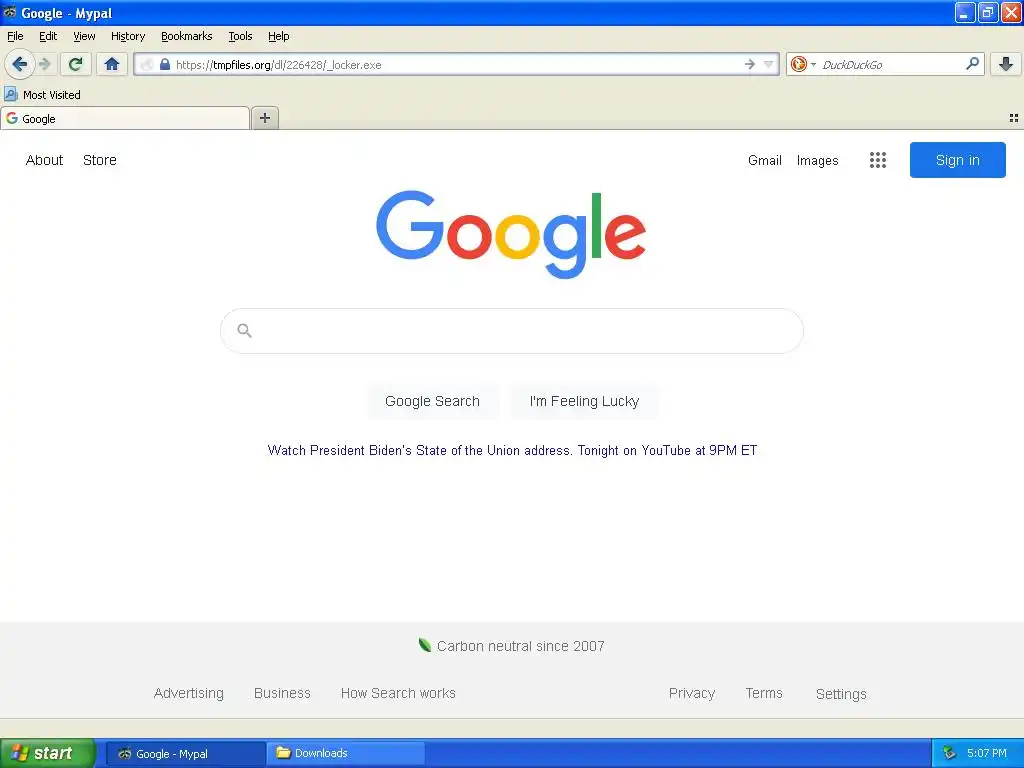Open the Help menu
Image resolution: width=1024 pixels, height=768 pixels.
pos(279,36)
